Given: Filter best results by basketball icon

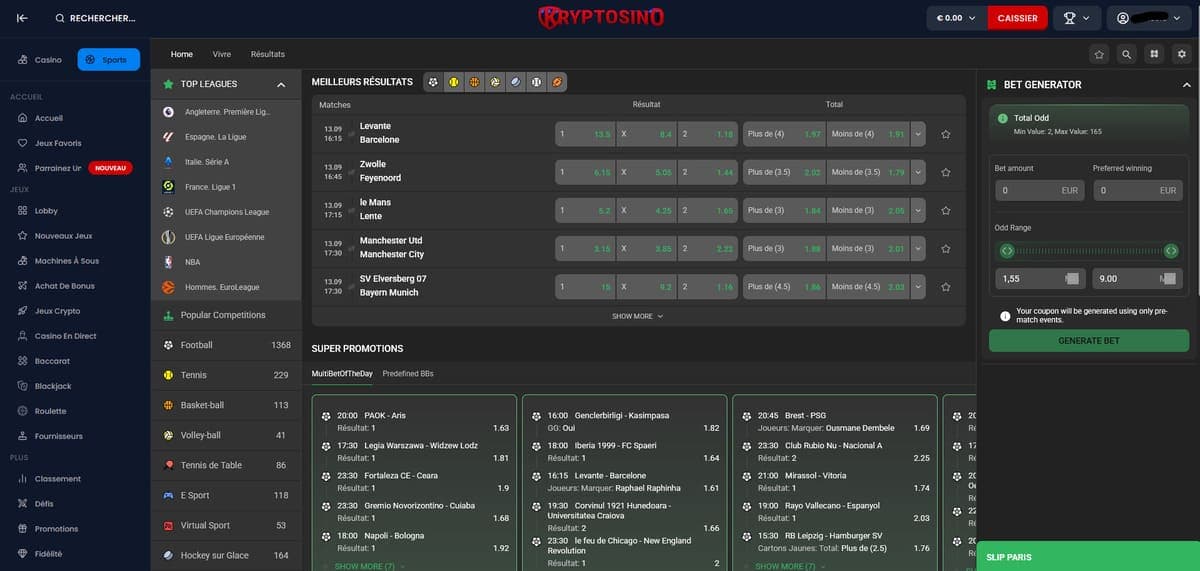Looking at the screenshot, I should [474, 82].
